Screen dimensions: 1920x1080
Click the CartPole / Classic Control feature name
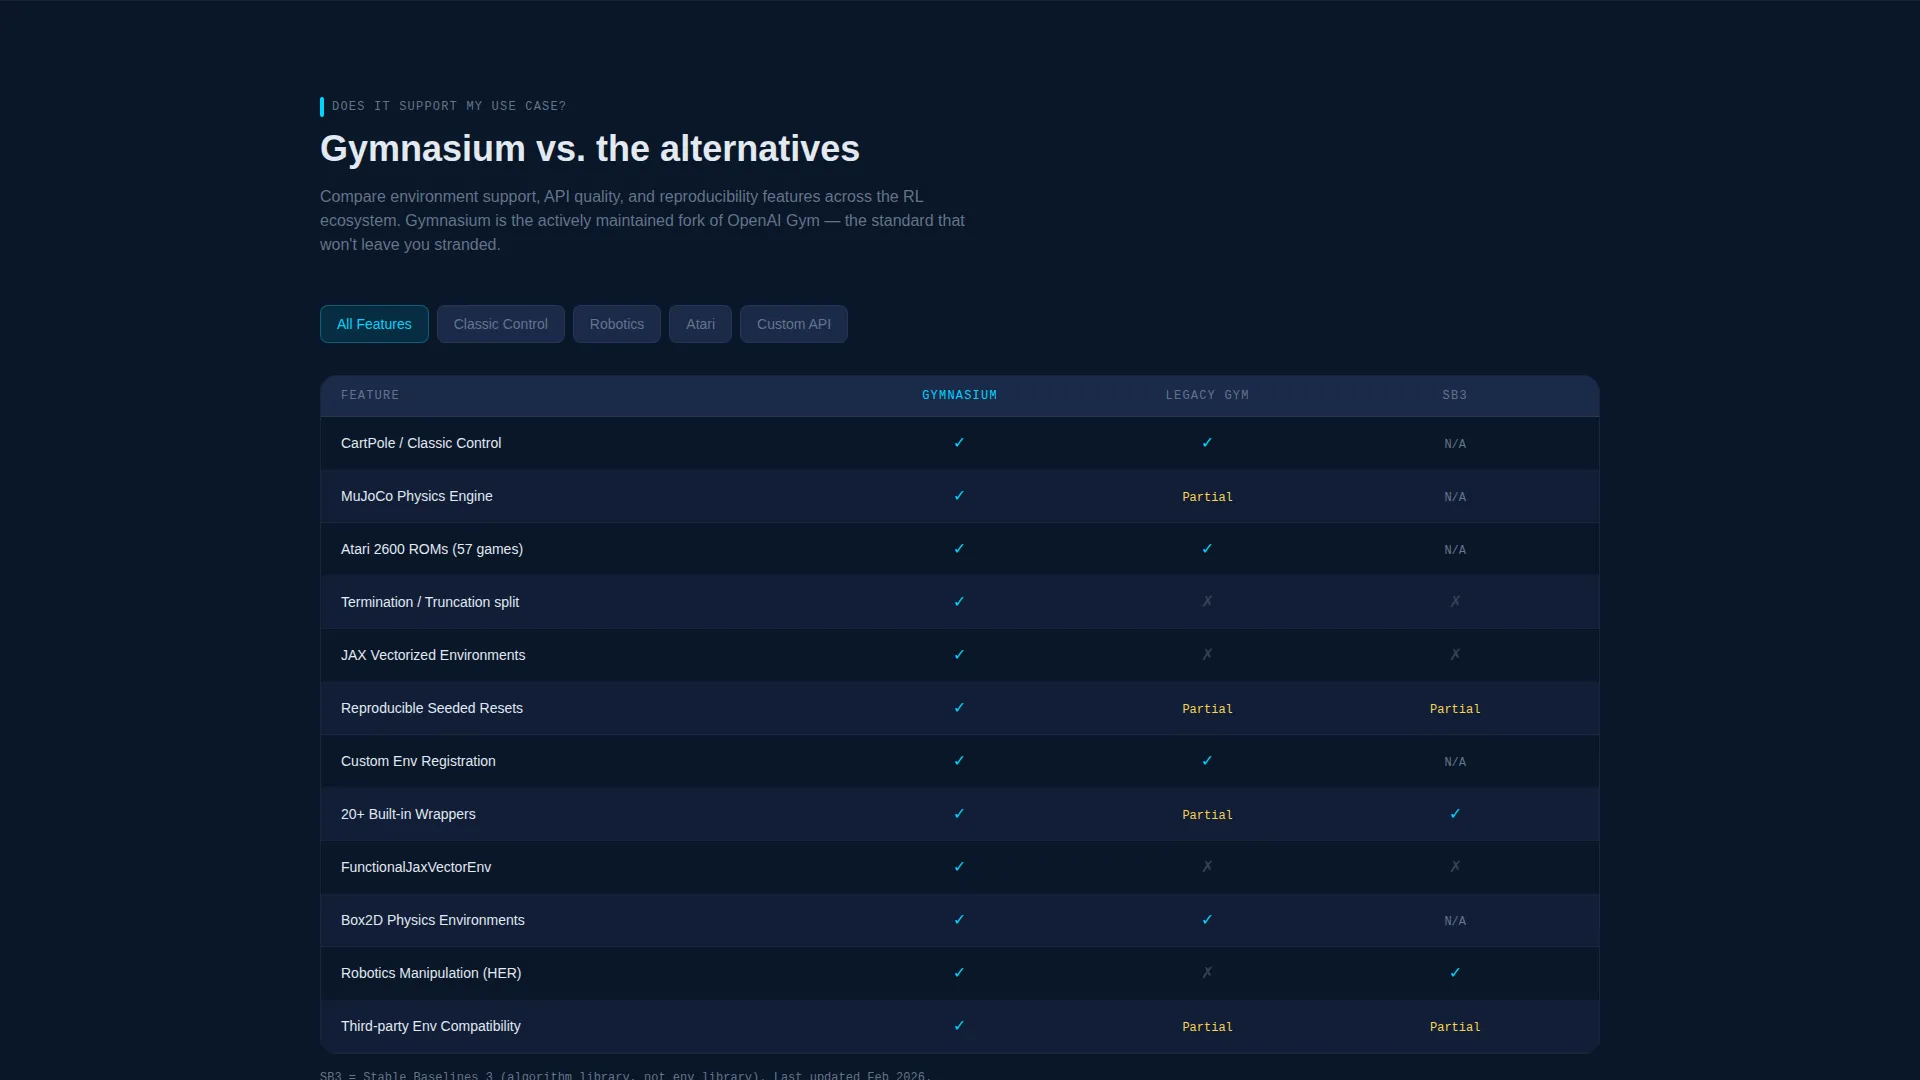tap(421, 443)
